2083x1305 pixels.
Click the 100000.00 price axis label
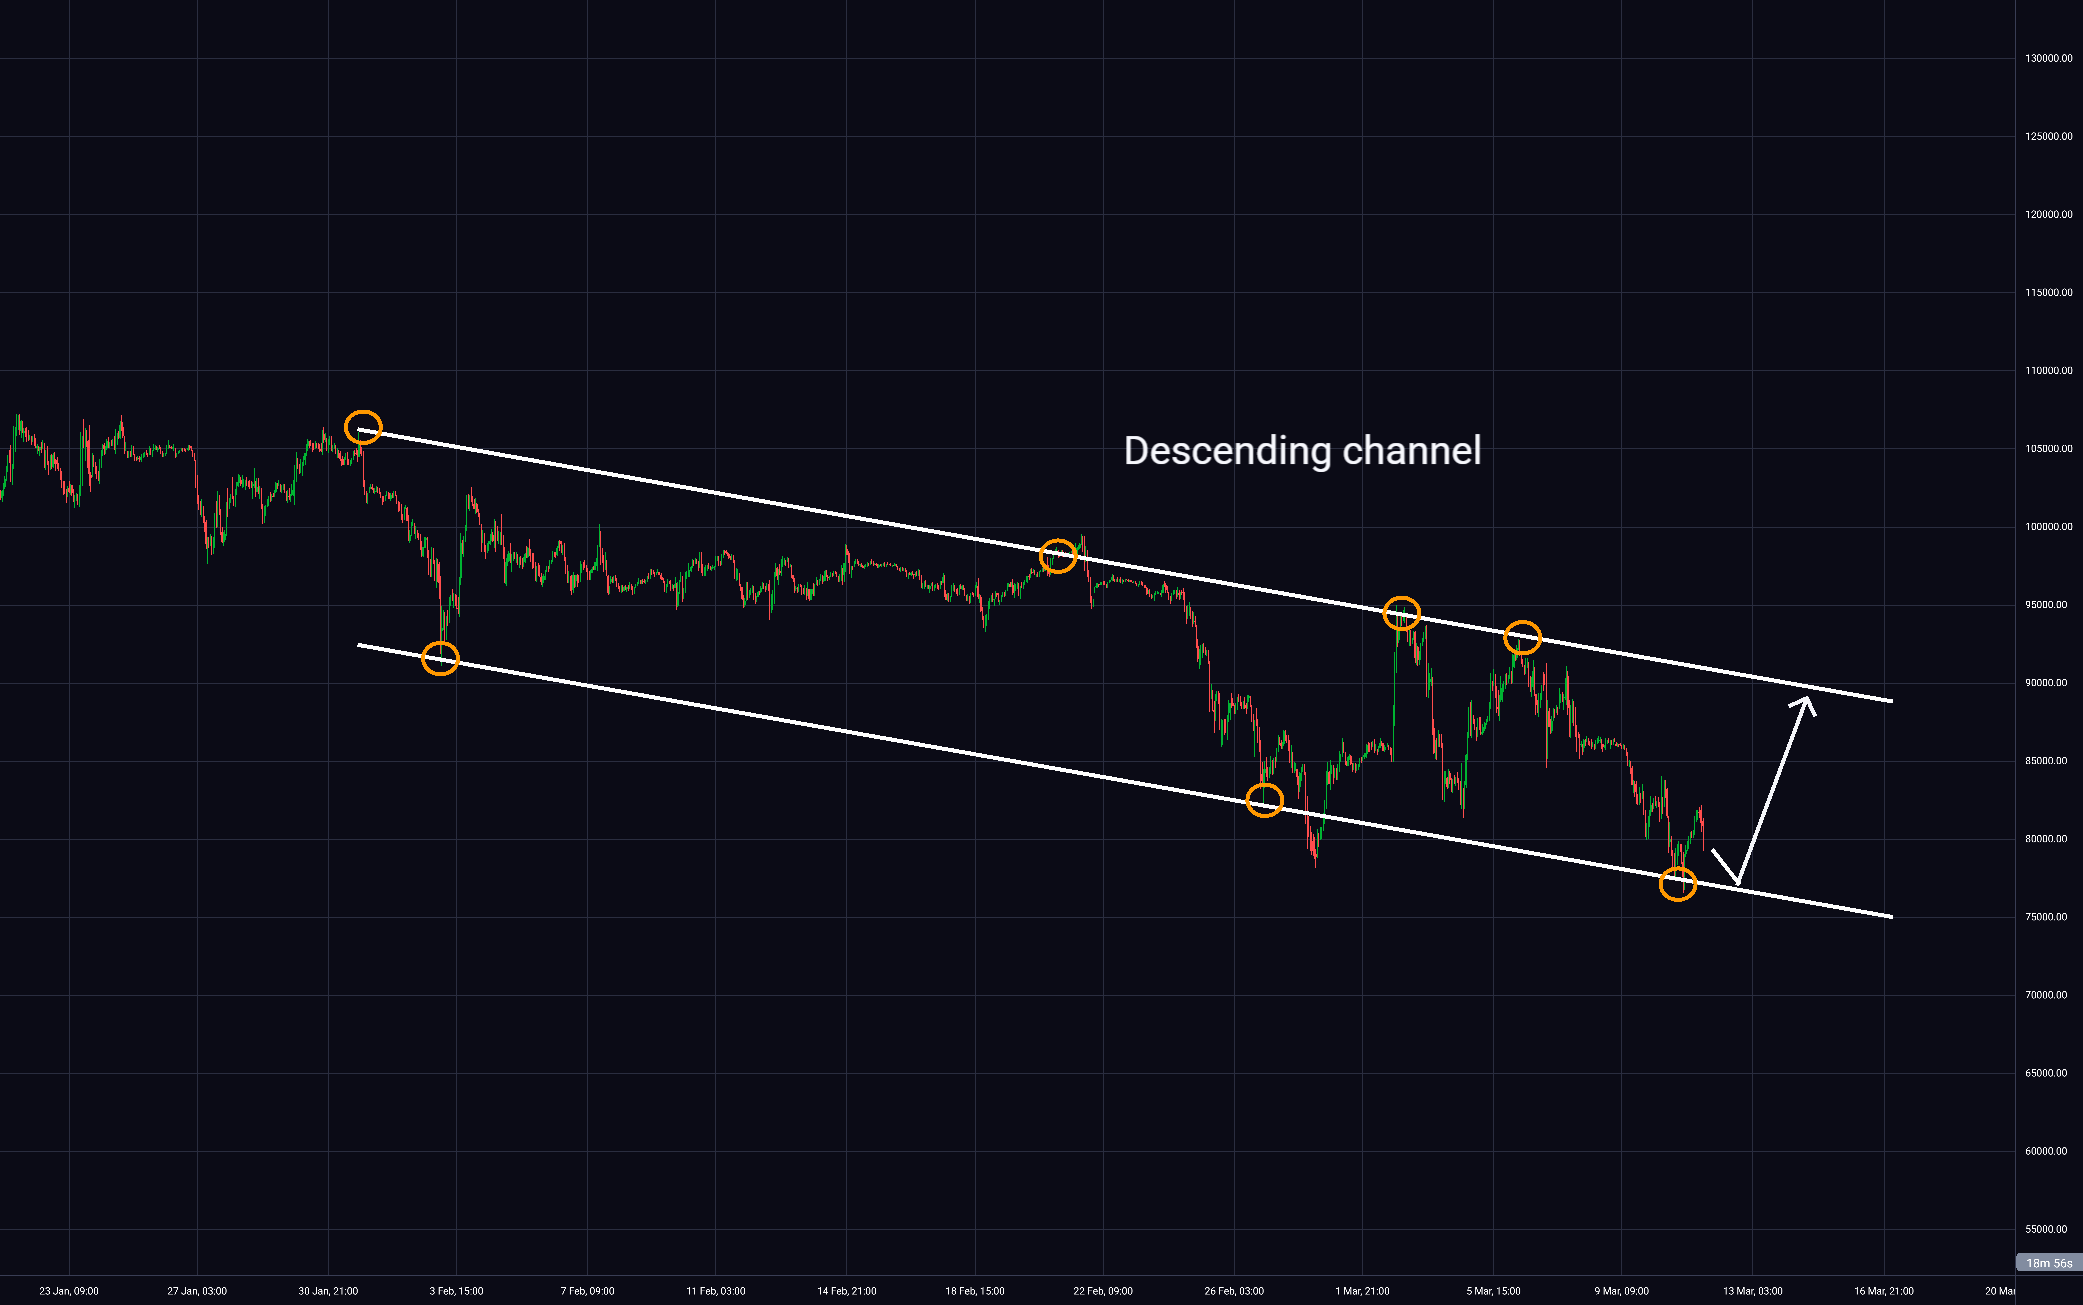point(2048,527)
